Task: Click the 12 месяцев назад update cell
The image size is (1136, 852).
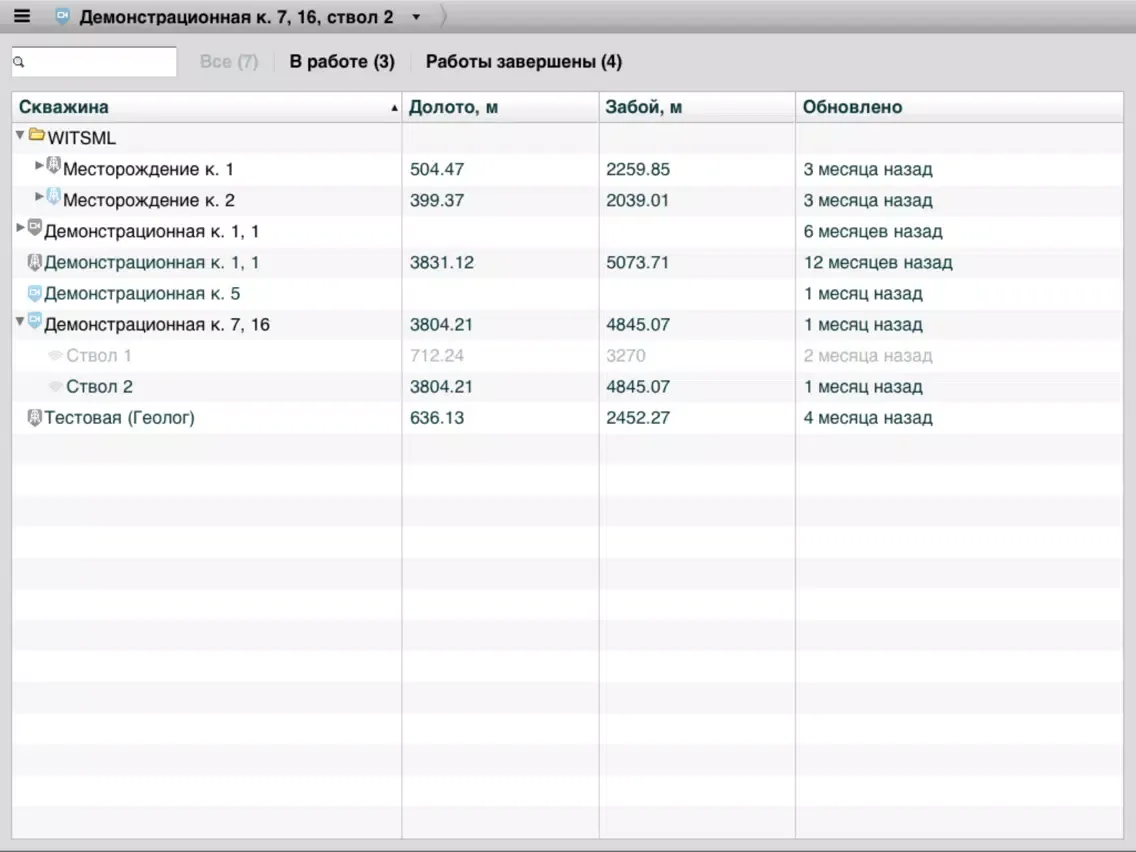Action: click(x=878, y=262)
